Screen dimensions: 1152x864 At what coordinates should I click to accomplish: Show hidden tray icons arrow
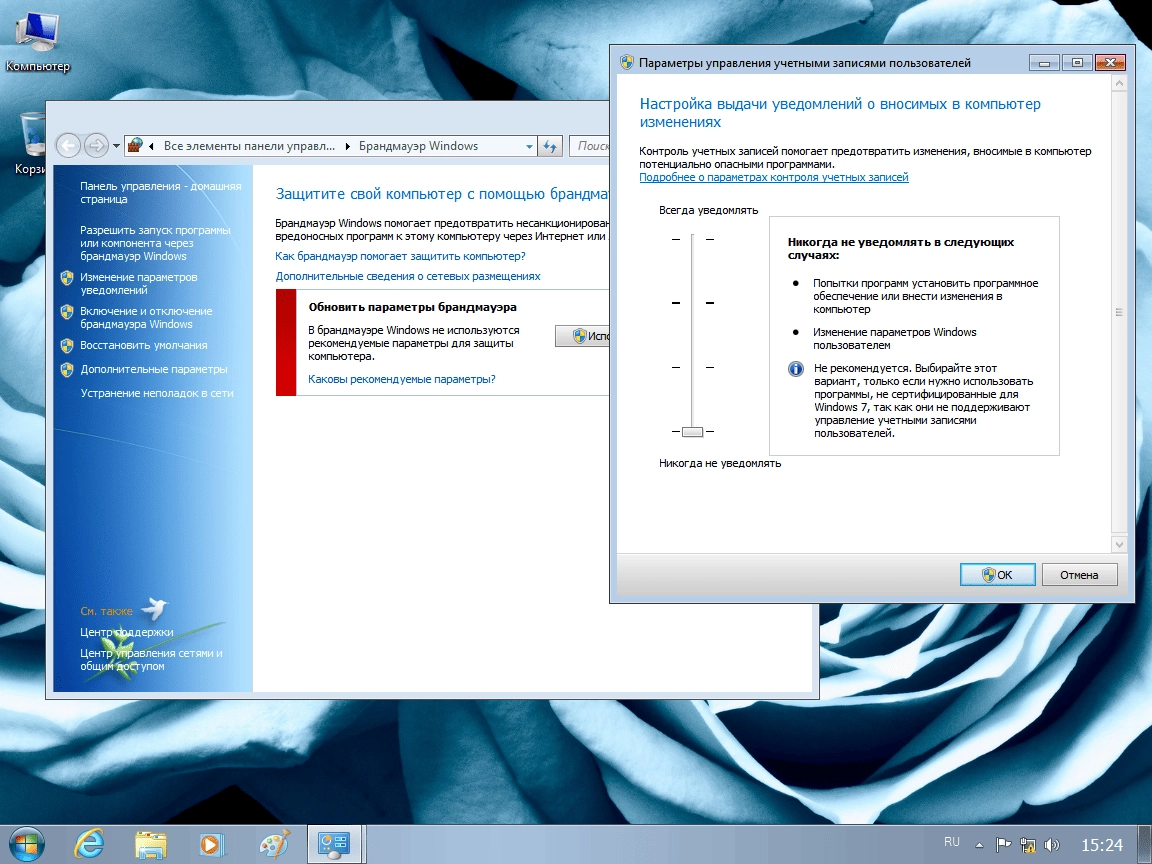(979, 845)
